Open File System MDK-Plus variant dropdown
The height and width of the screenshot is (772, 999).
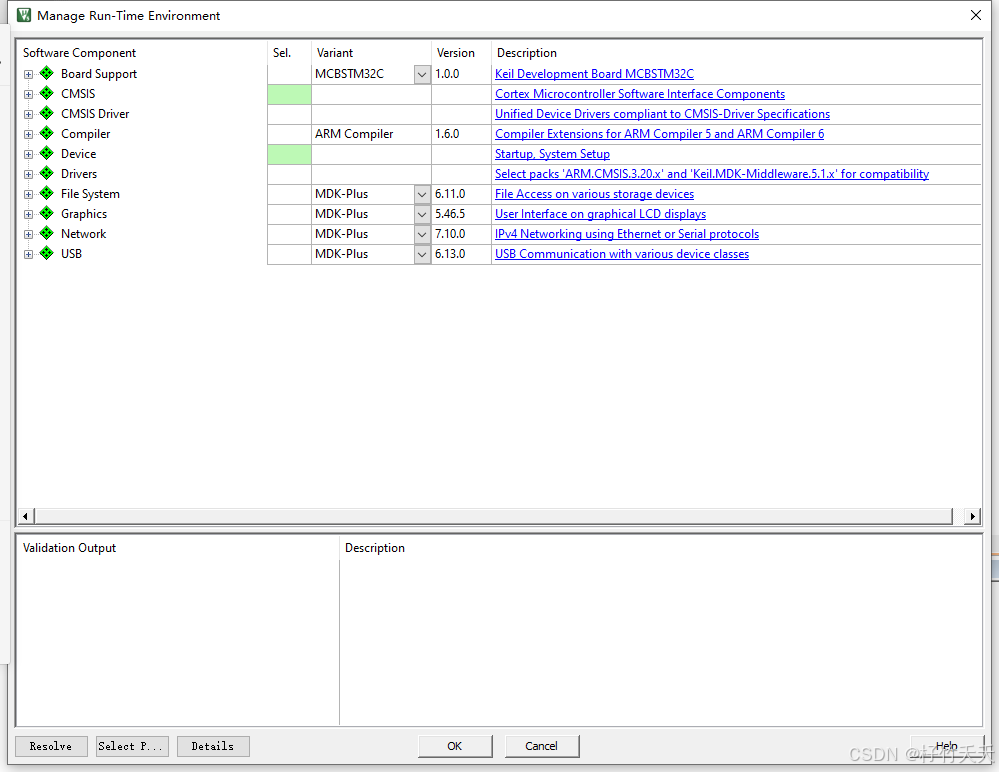(422, 194)
